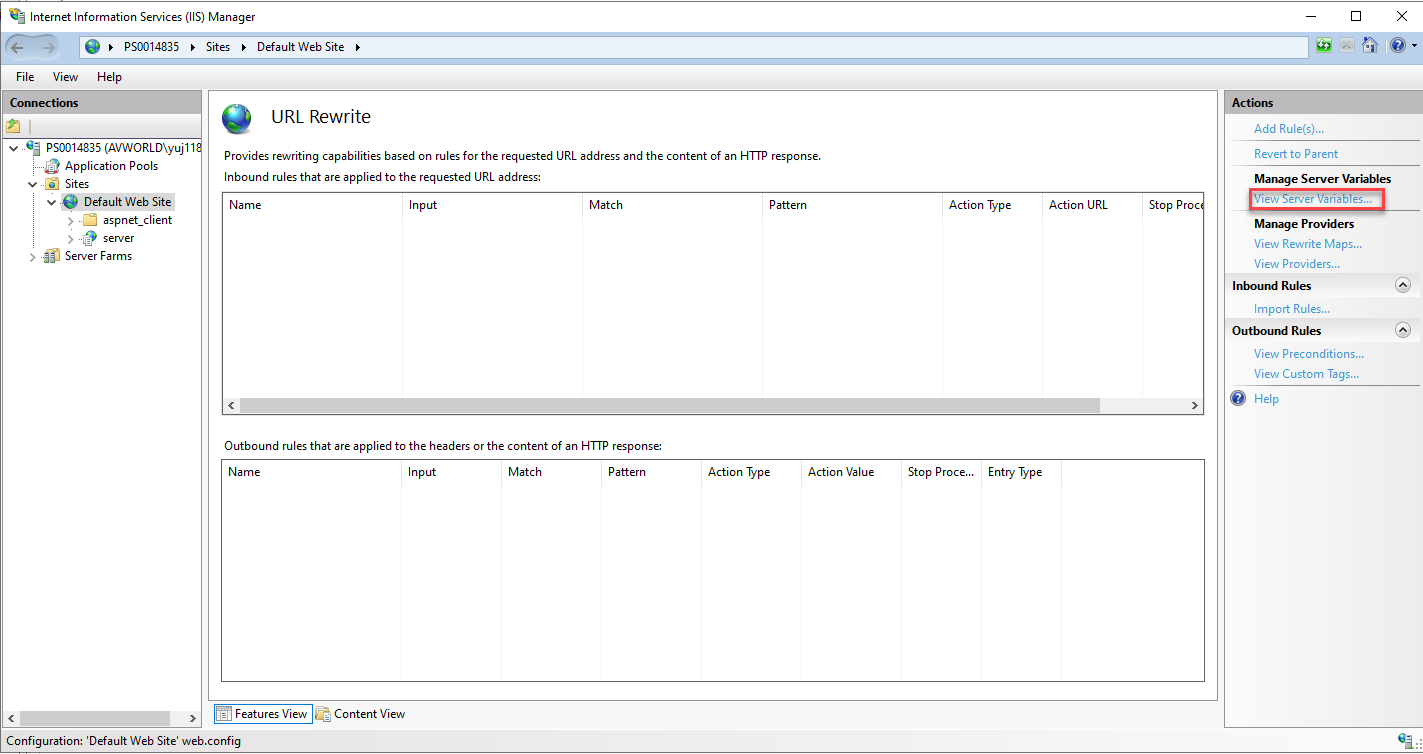Open breadcrumb arrow after Default Web Site
This screenshot has width=1423, height=754.
click(358, 47)
